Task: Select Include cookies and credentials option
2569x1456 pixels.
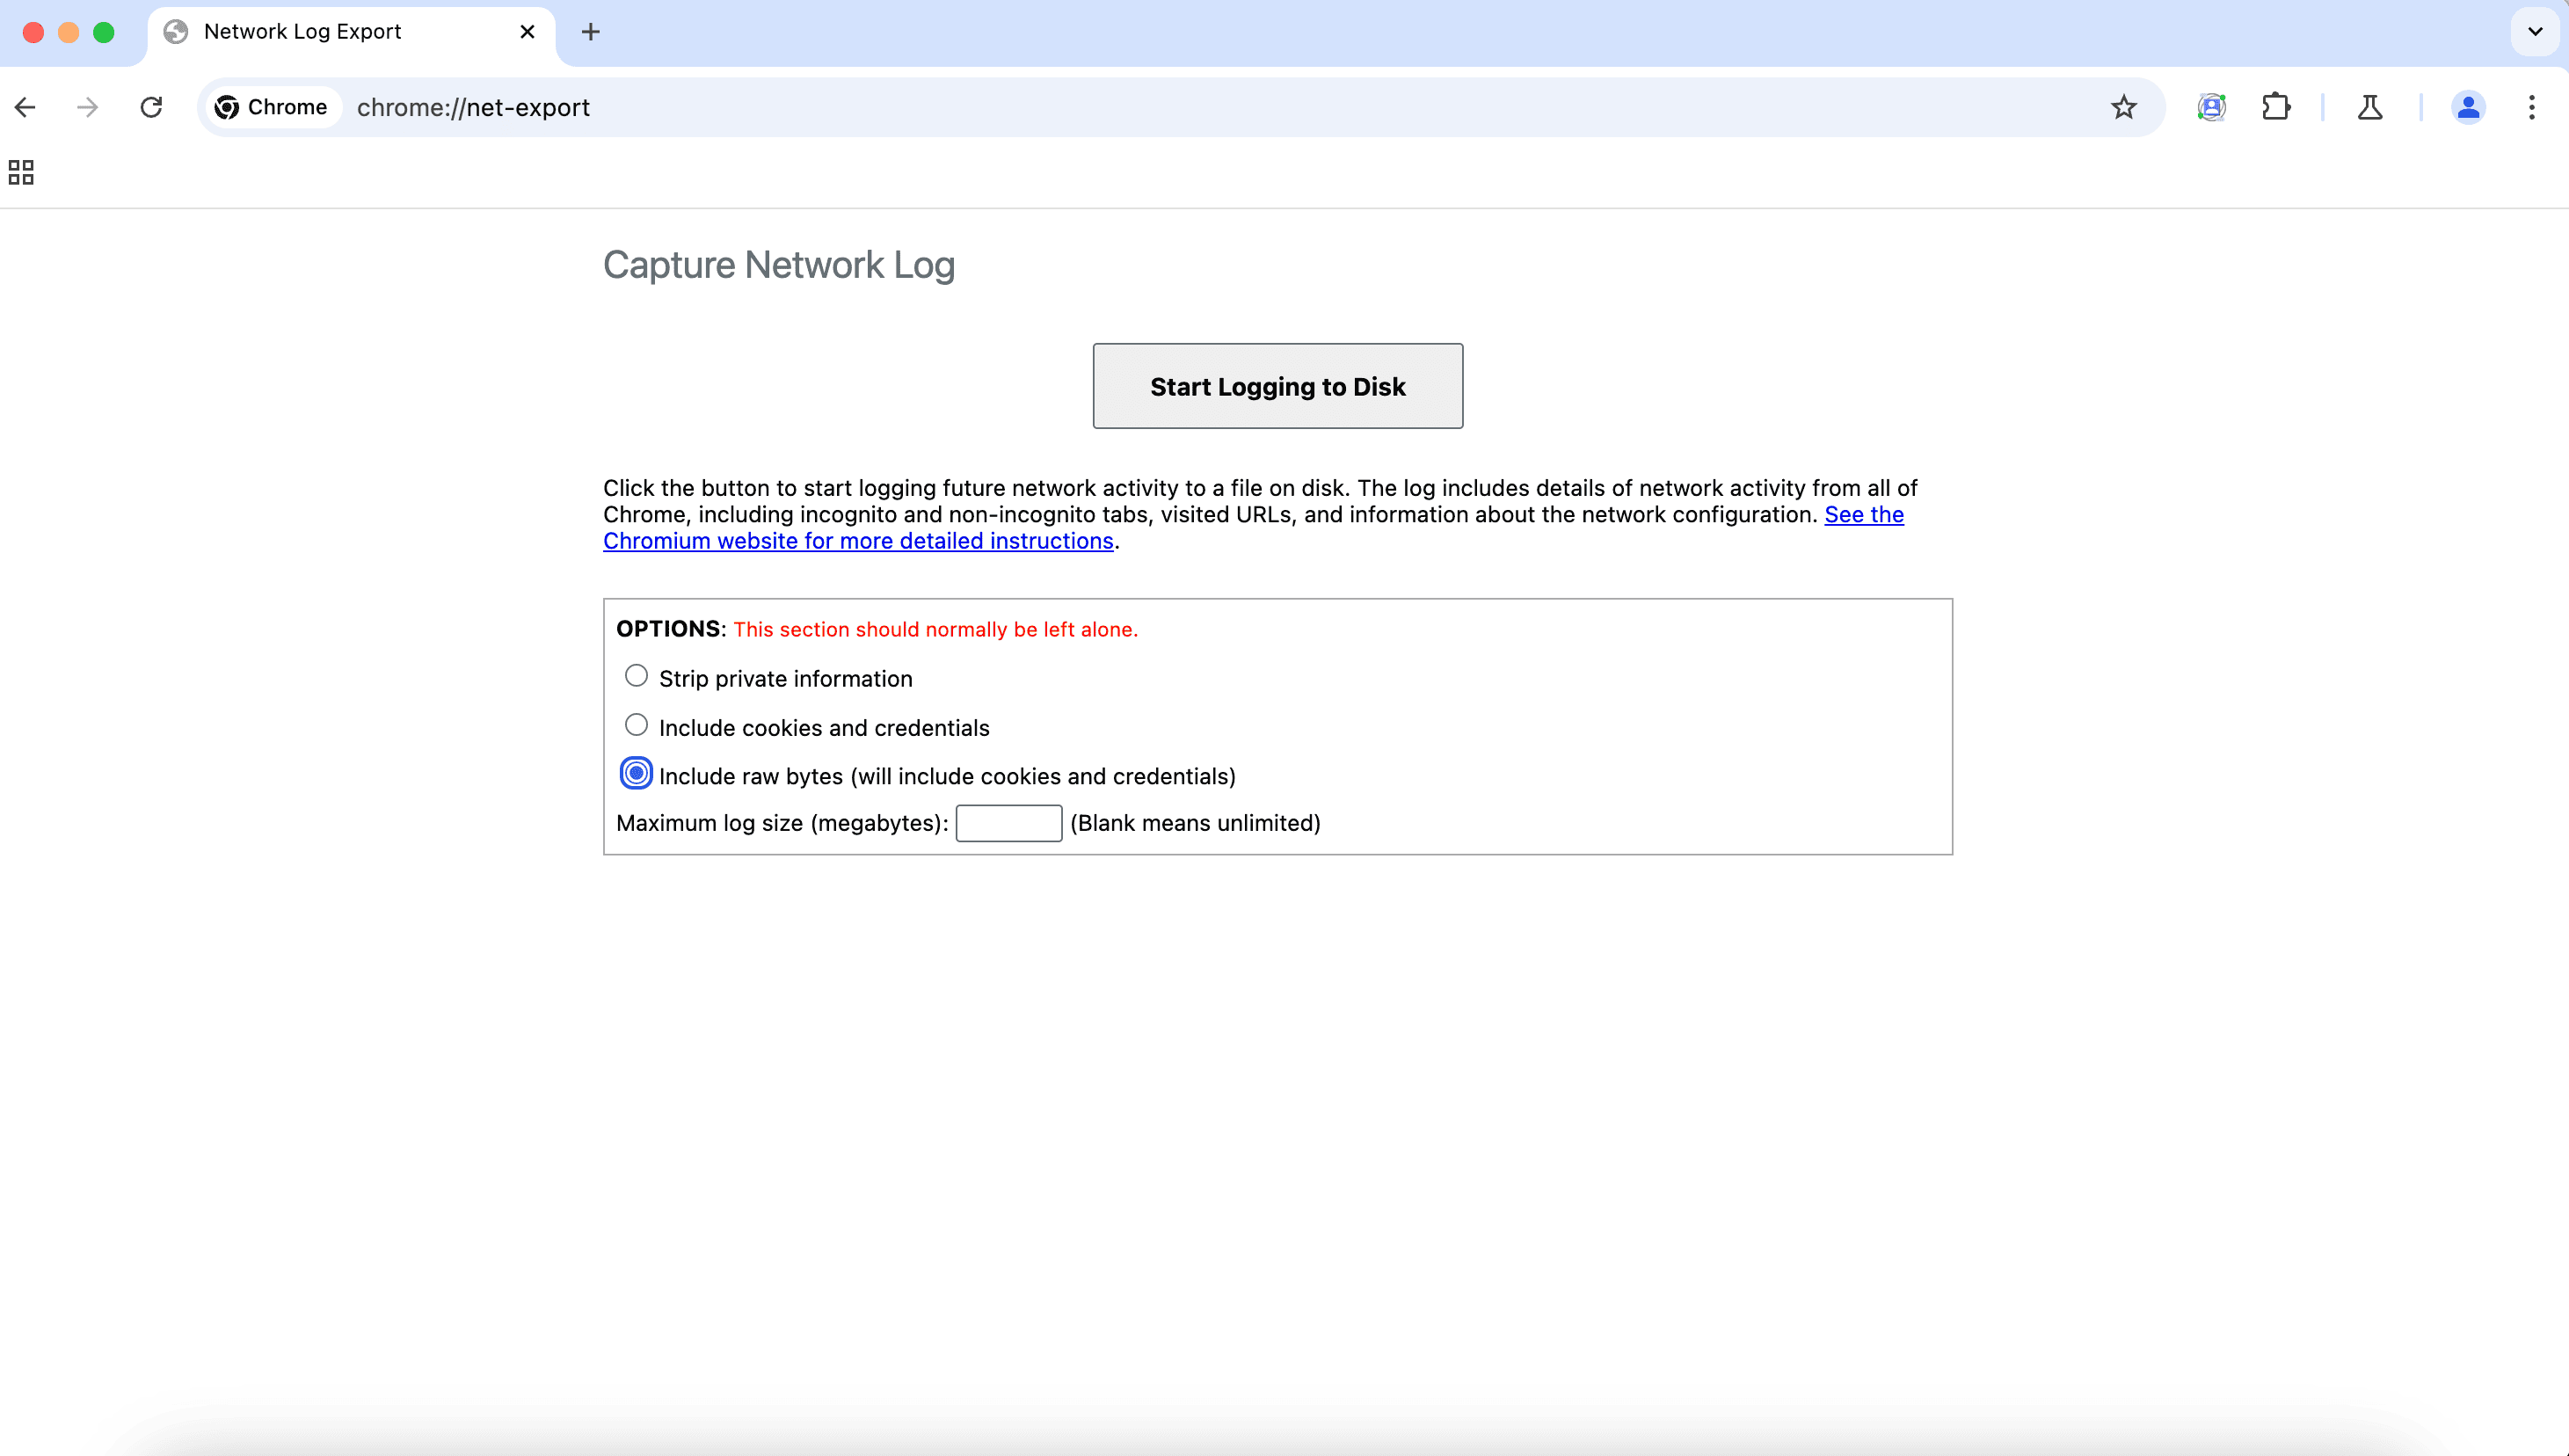Action: (x=635, y=725)
